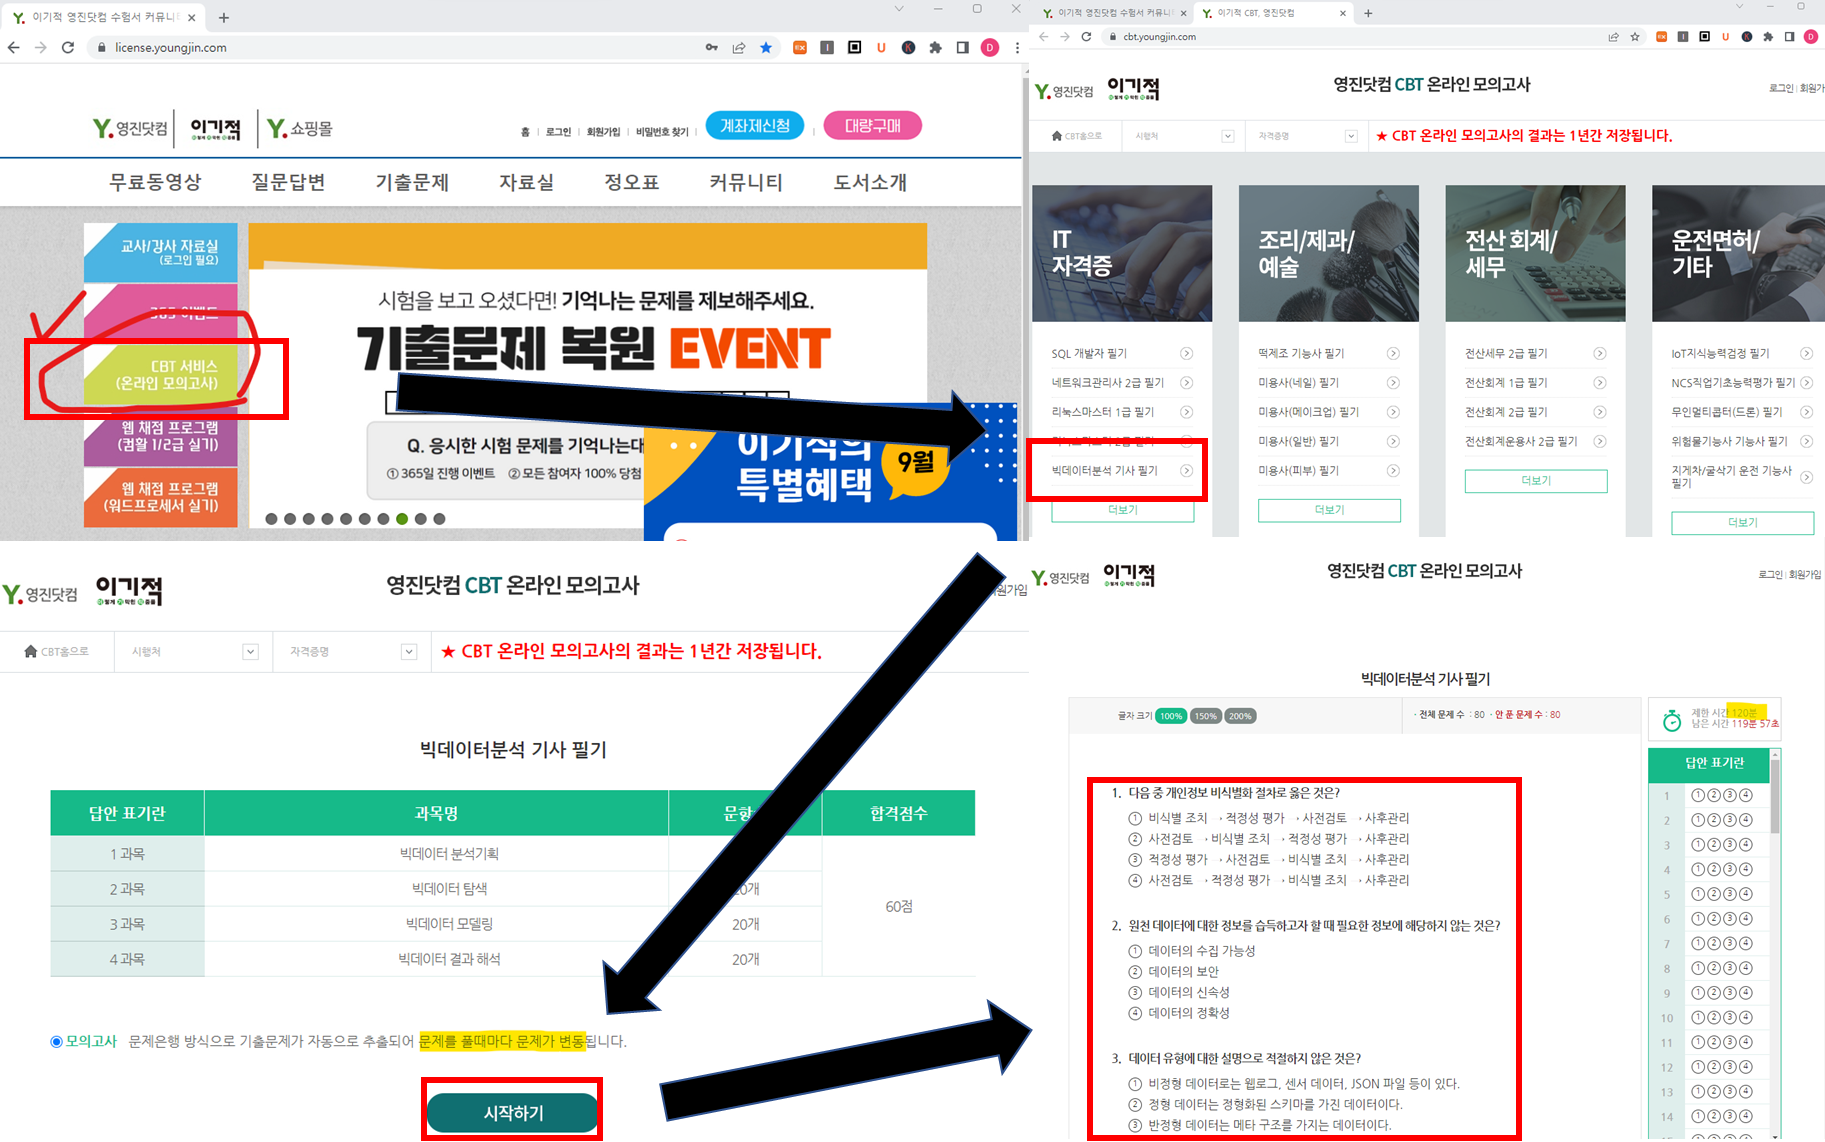Viewport: 1825px width, 1142px height.
Task: Open tab search chevron in left browser title bar
Action: (898, 9)
